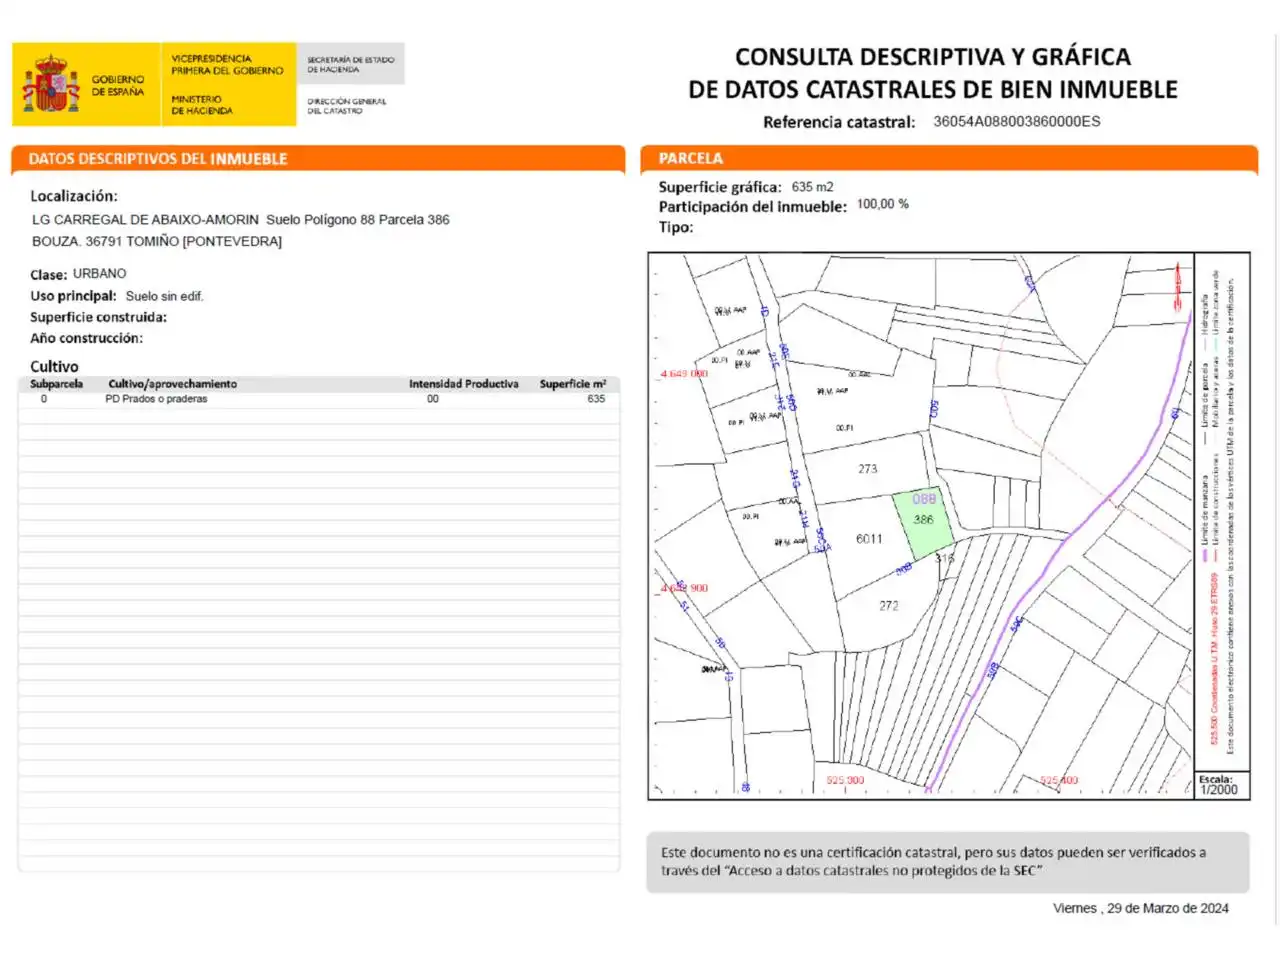Select the date 'Viernes , 29 de Marzo de 2024'
This screenshot has width=1280, height=960.
point(1141,908)
